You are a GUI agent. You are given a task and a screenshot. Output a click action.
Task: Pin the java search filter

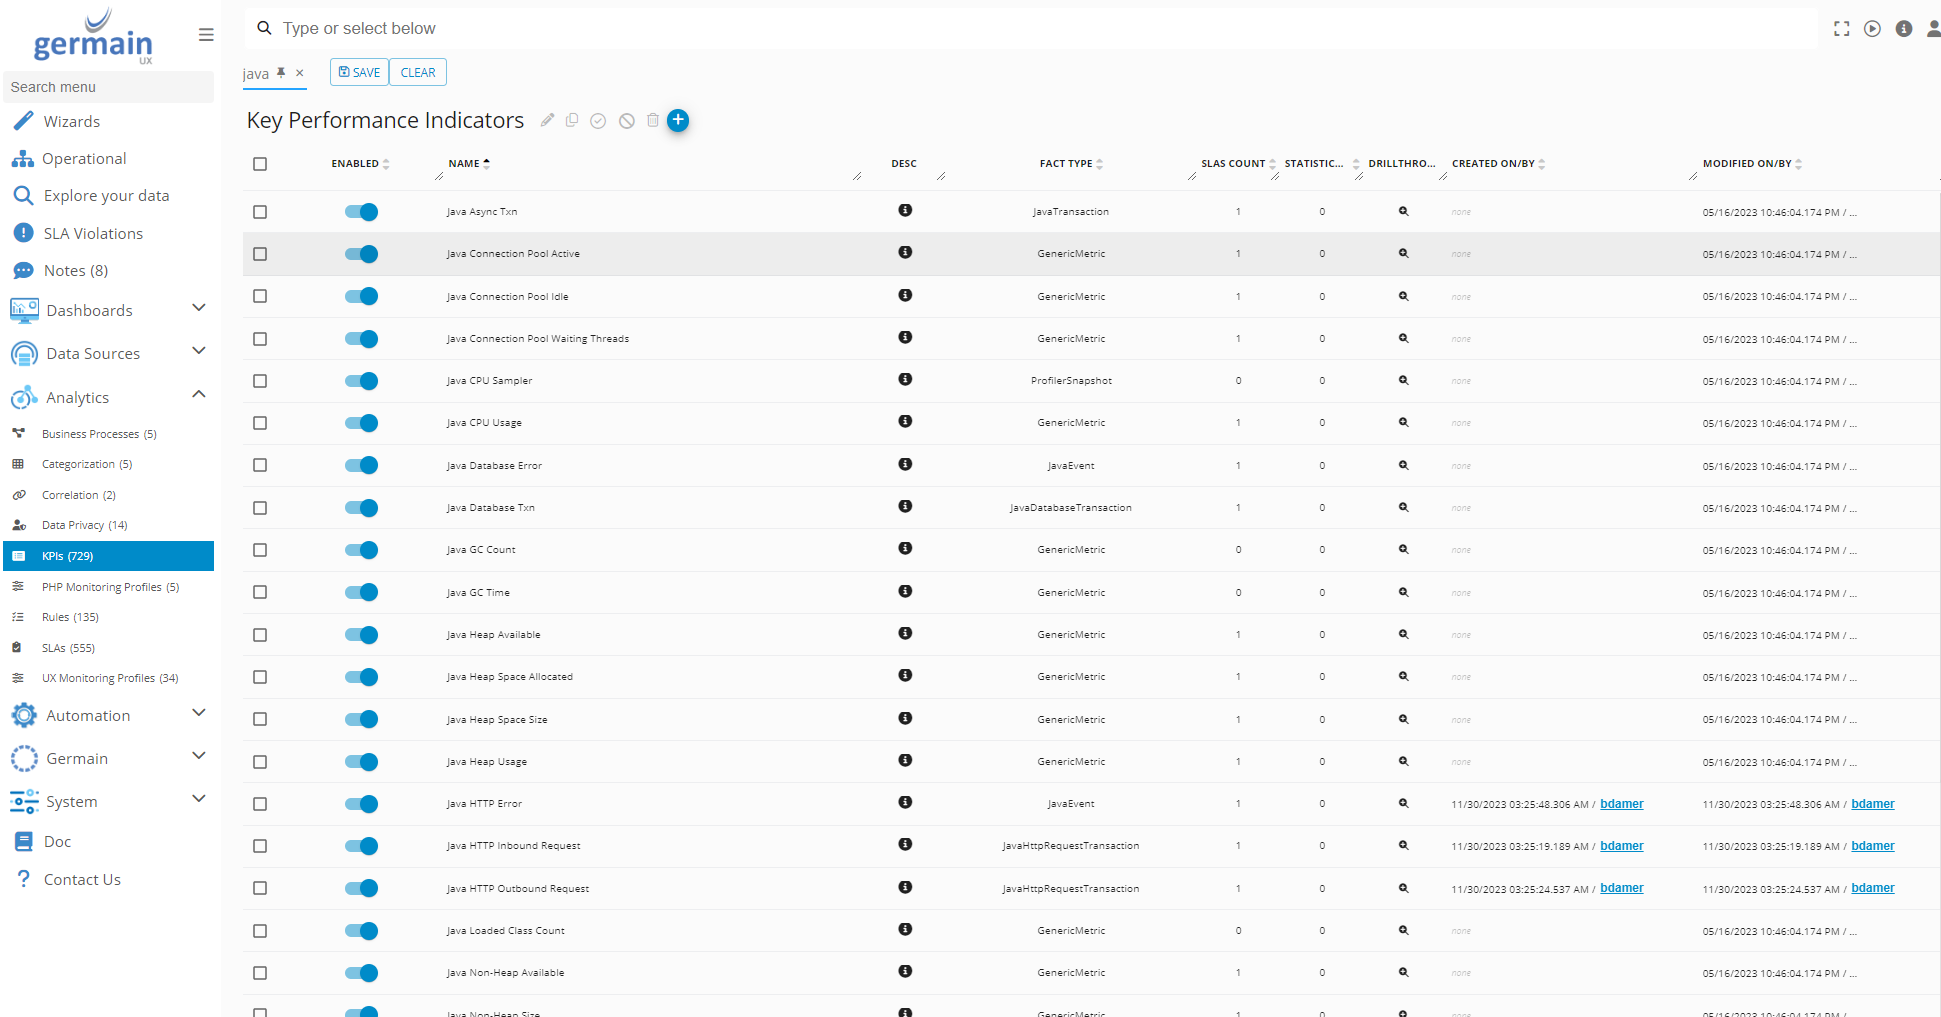281,72
